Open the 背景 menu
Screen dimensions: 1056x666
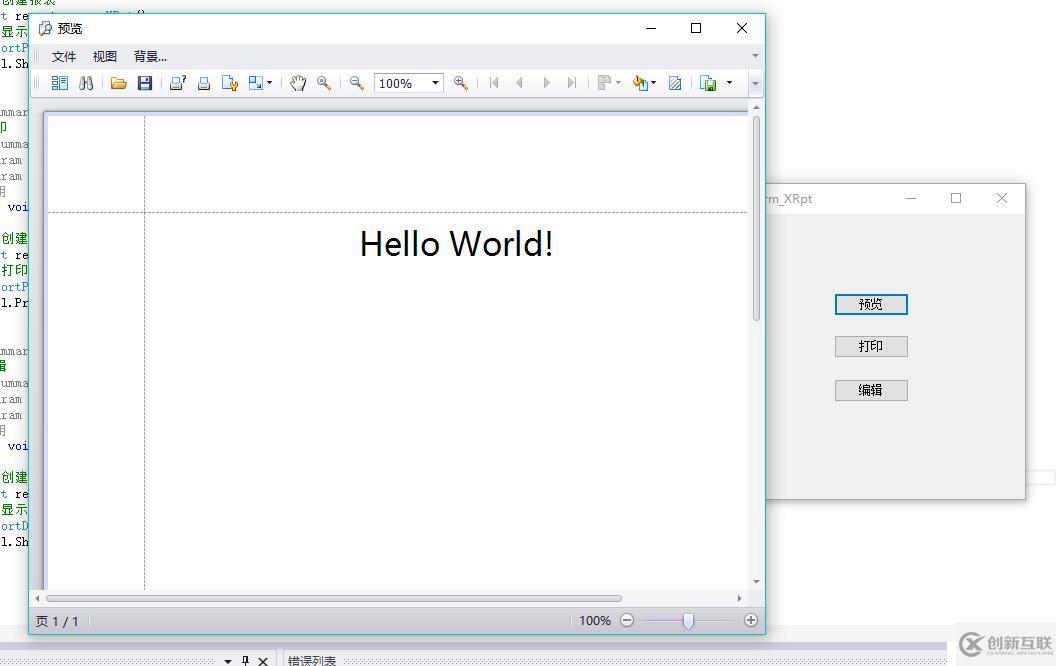(150, 56)
